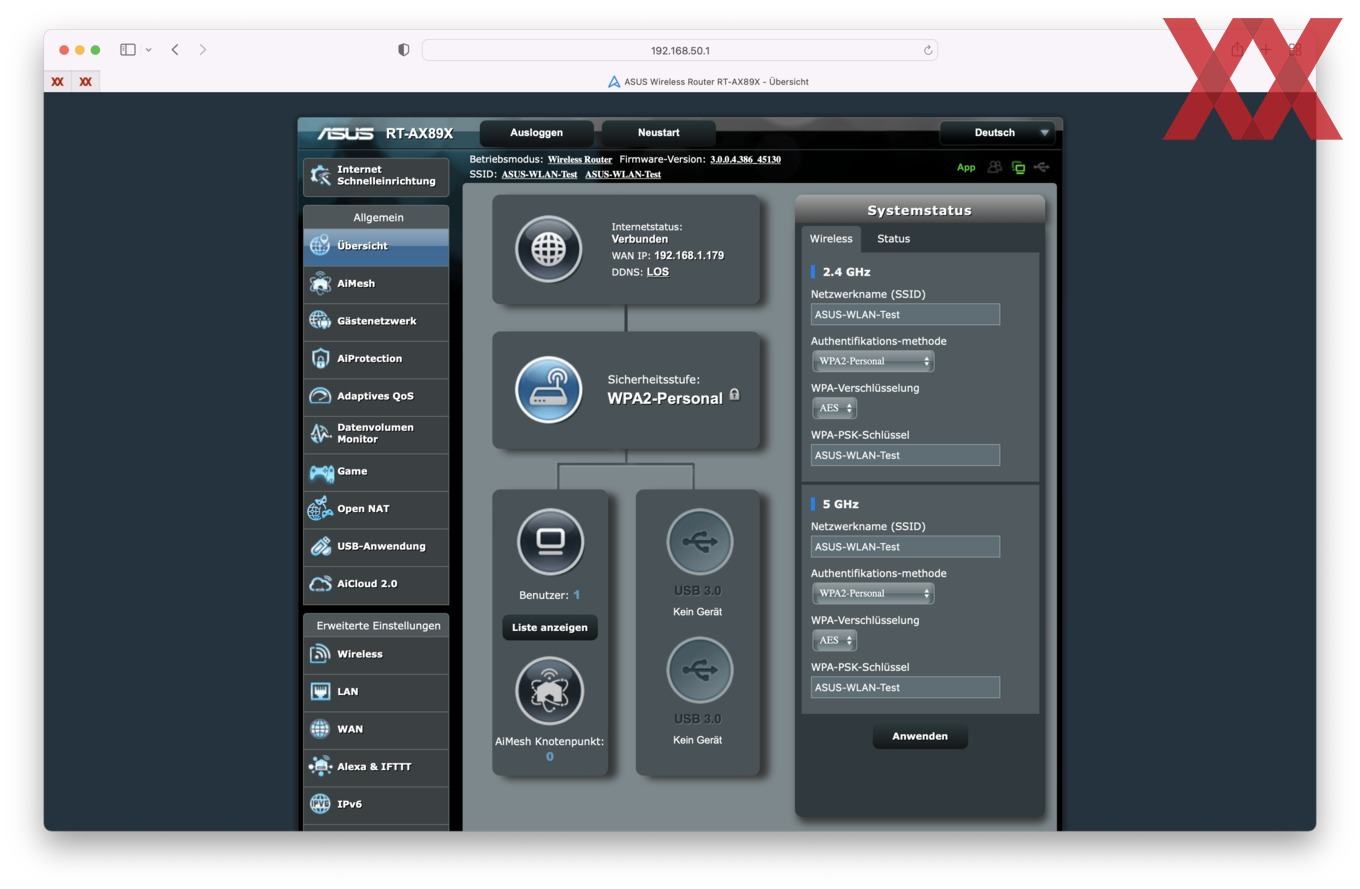
Task: Click the first ASUS-WLAN-Test SSID link
Action: [539, 175]
